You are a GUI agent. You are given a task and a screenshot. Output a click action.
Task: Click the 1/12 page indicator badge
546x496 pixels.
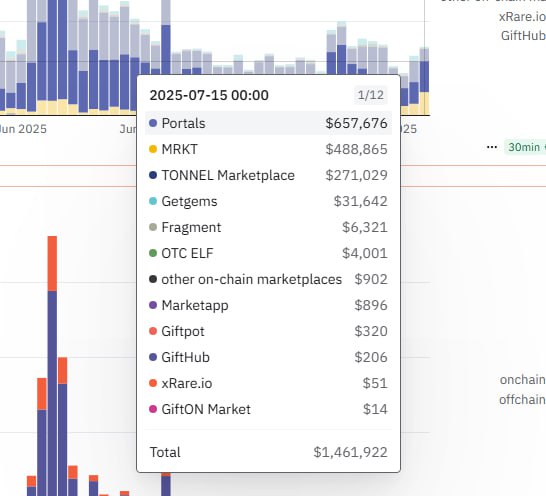pyautogui.click(x=371, y=95)
